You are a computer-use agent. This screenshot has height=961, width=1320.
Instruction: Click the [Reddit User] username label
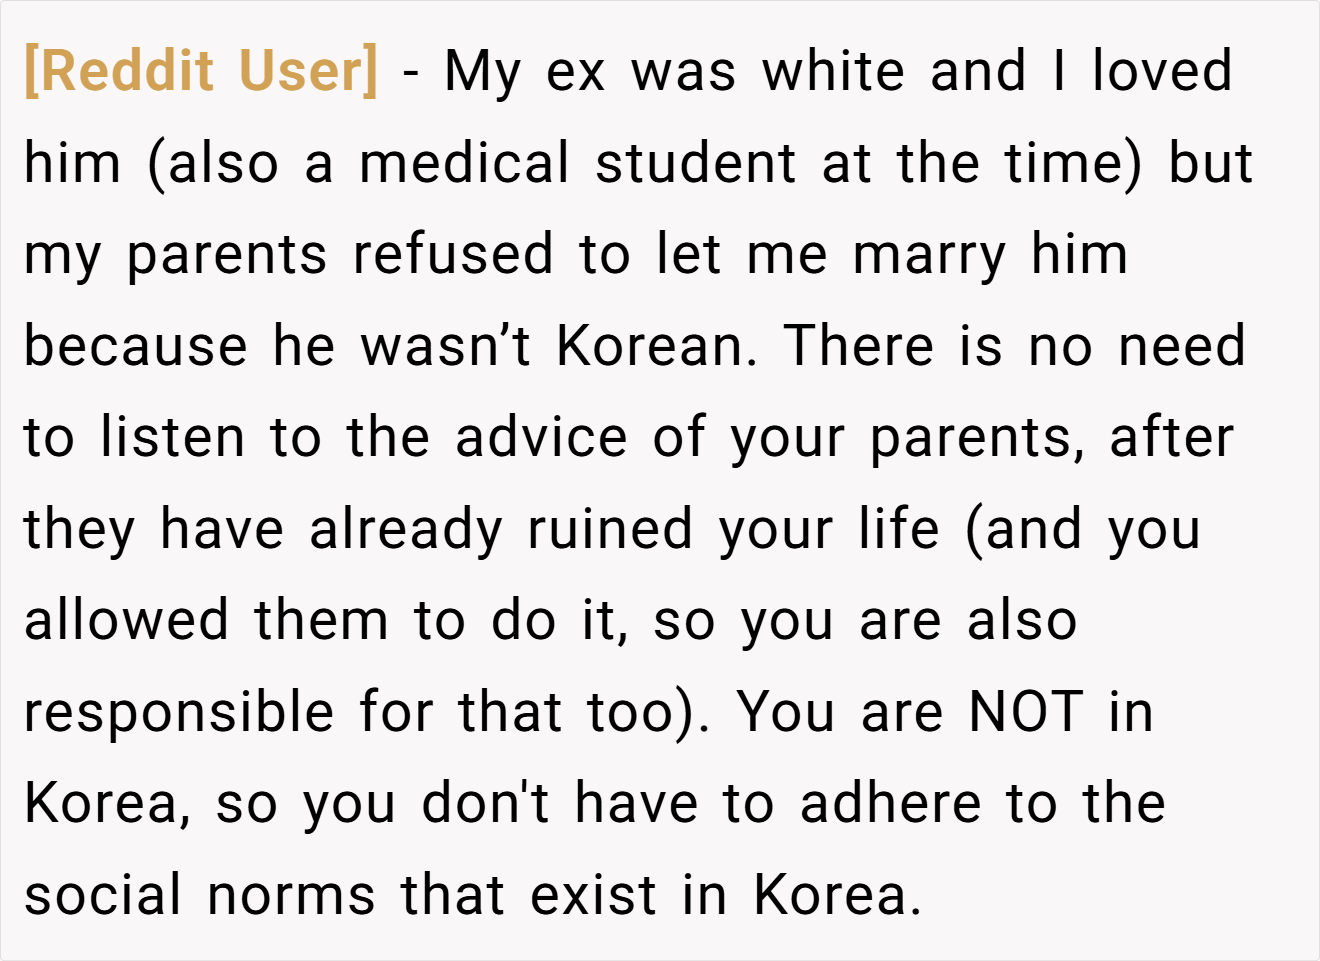coord(201,71)
